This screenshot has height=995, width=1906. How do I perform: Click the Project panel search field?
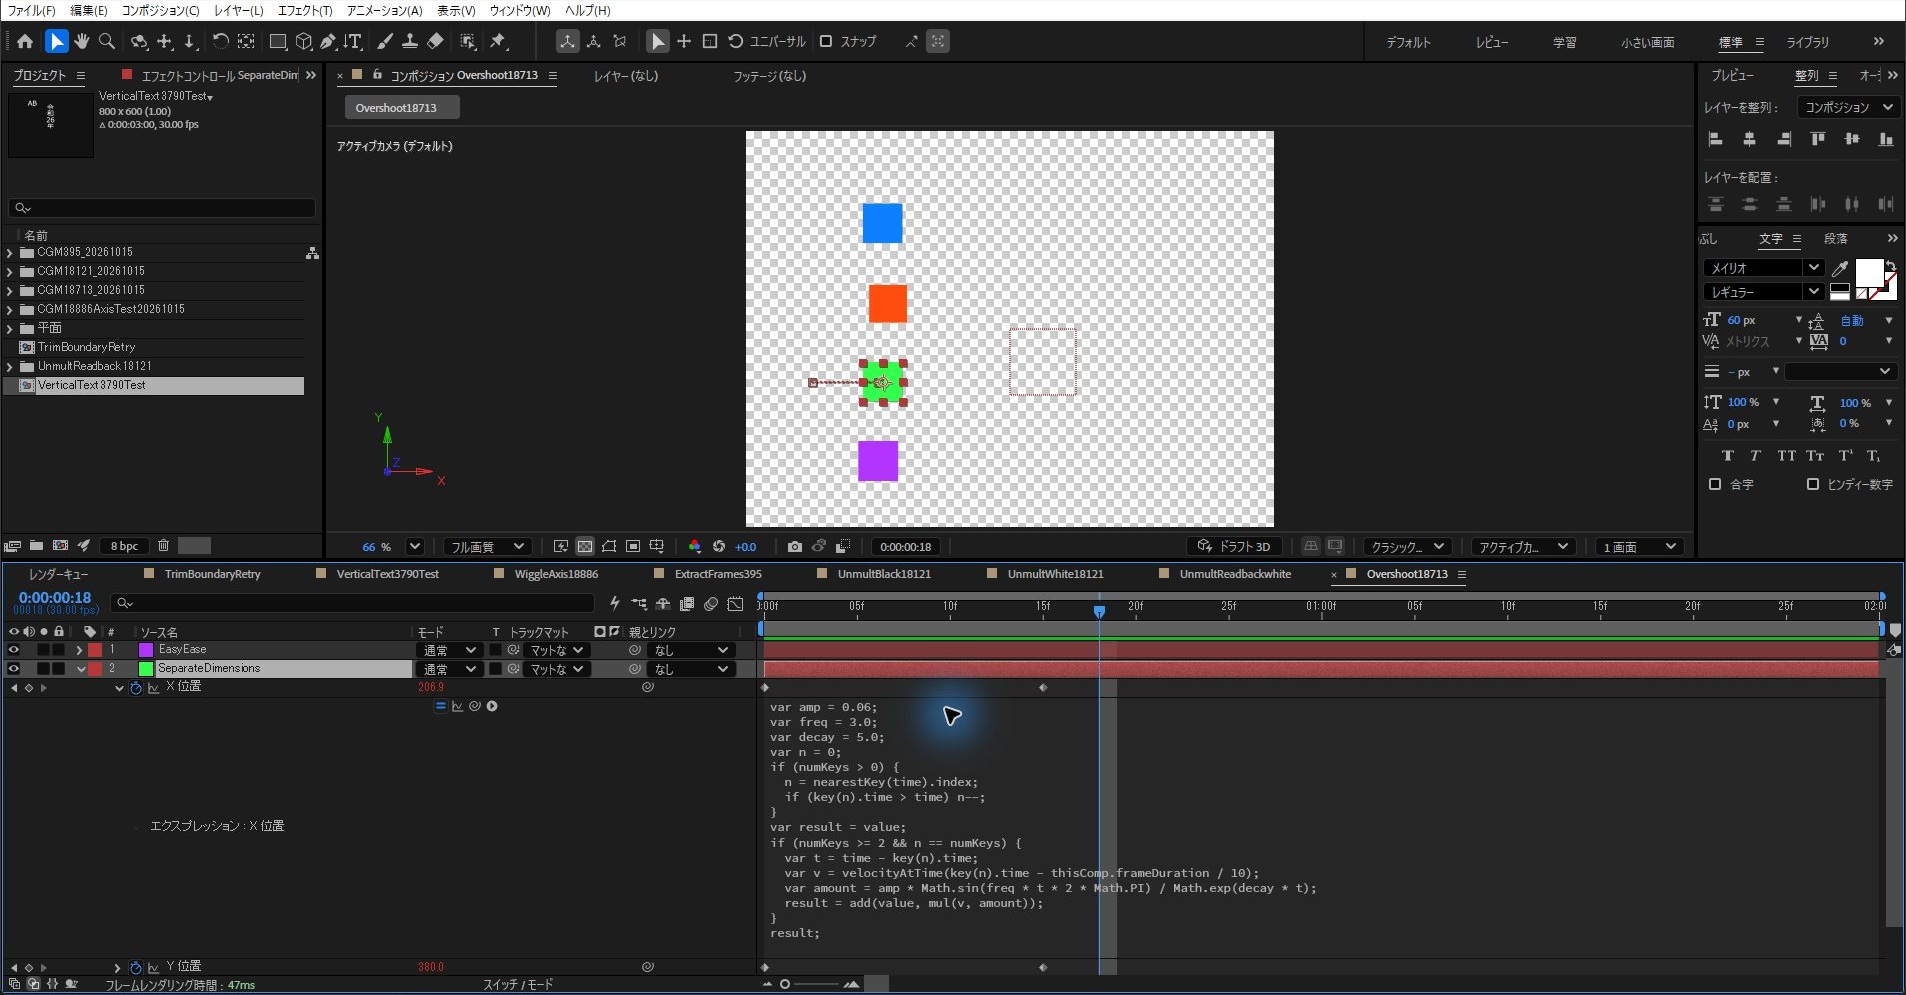coord(162,208)
